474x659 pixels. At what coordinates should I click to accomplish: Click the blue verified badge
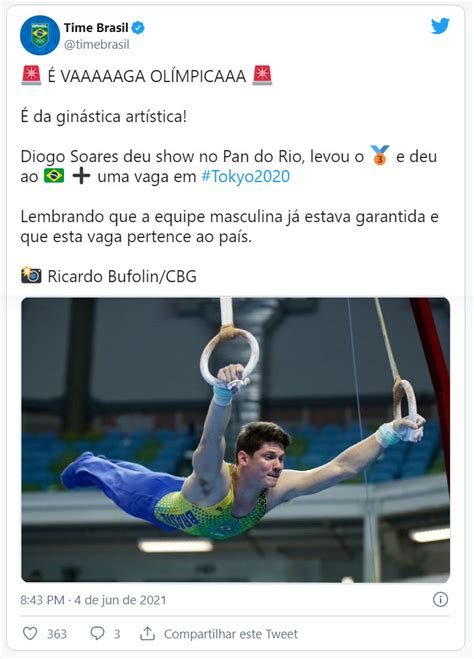(138, 28)
